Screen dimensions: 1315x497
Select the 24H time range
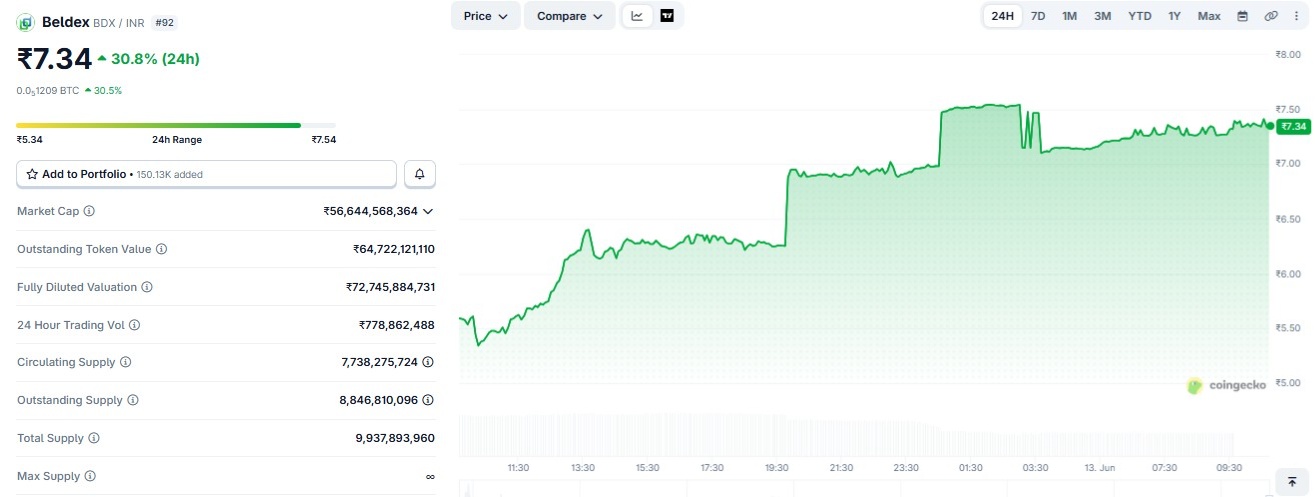pos(1003,16)
